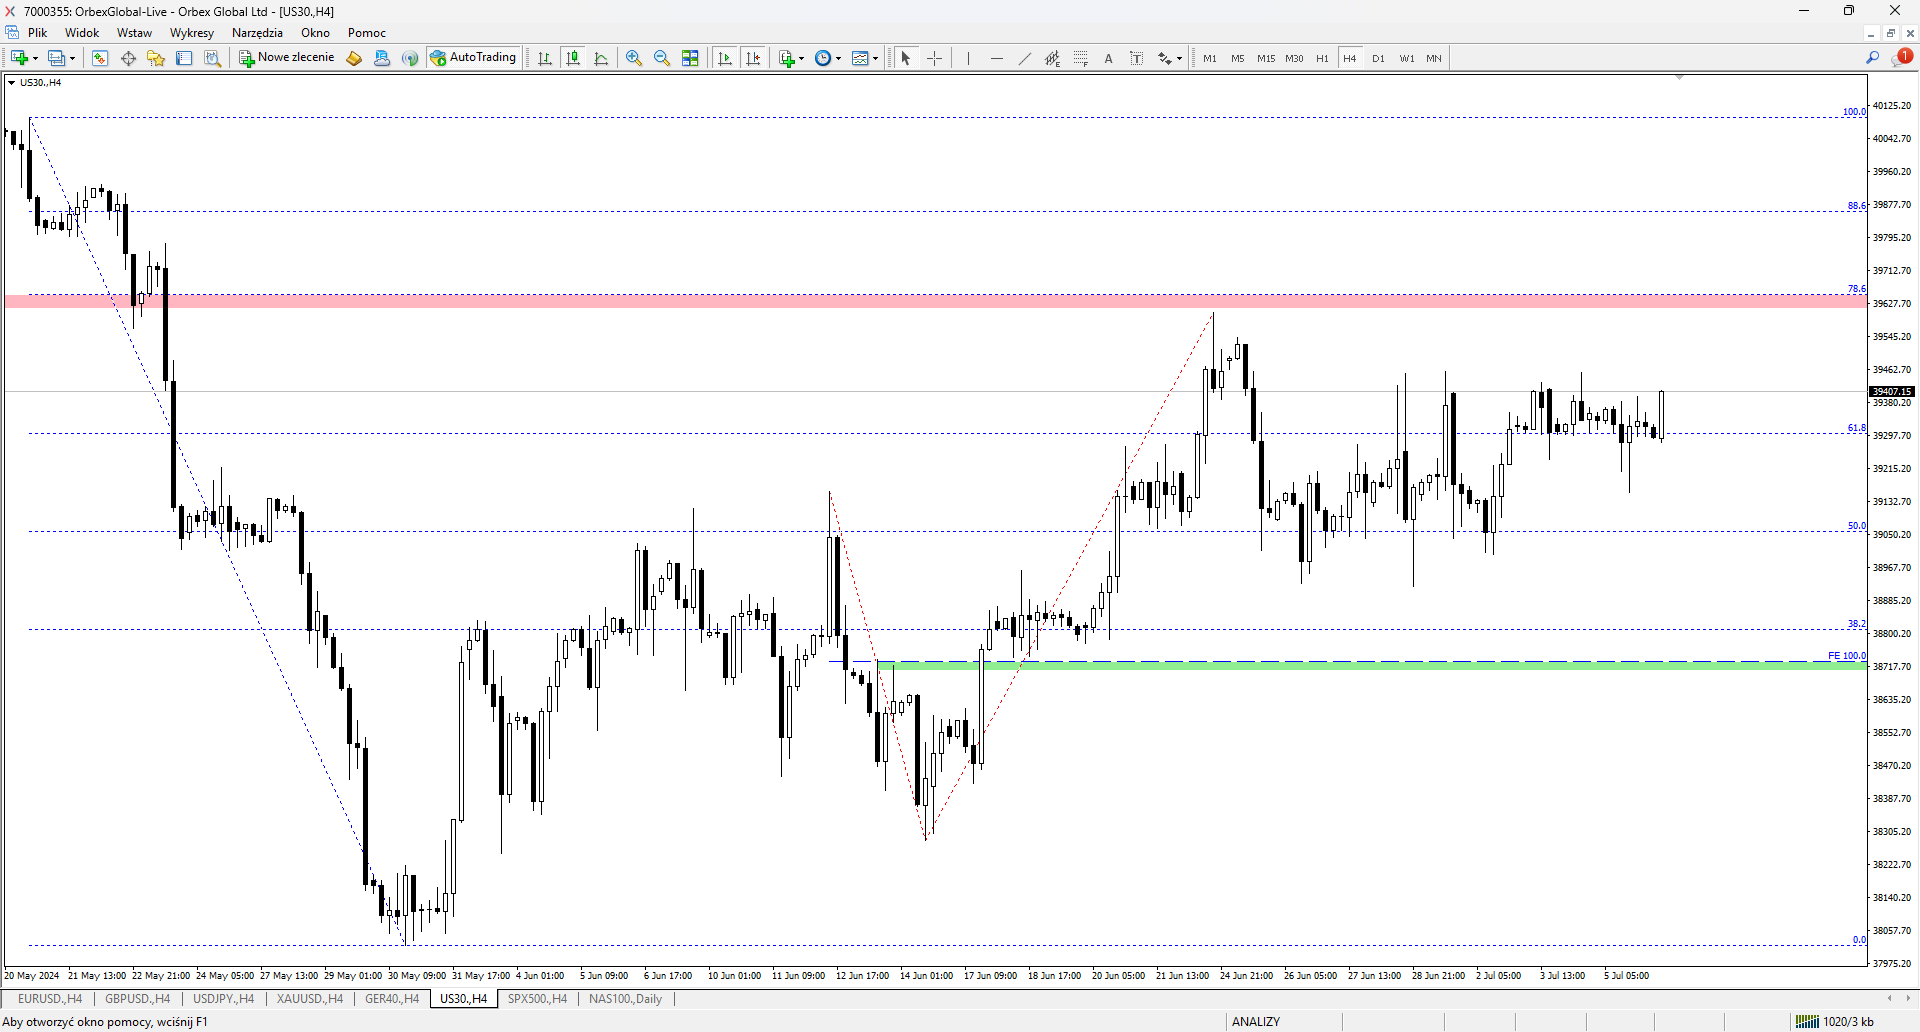Draw a vertical line
The image size is (1920, 1032).
[x=968, y=58]
